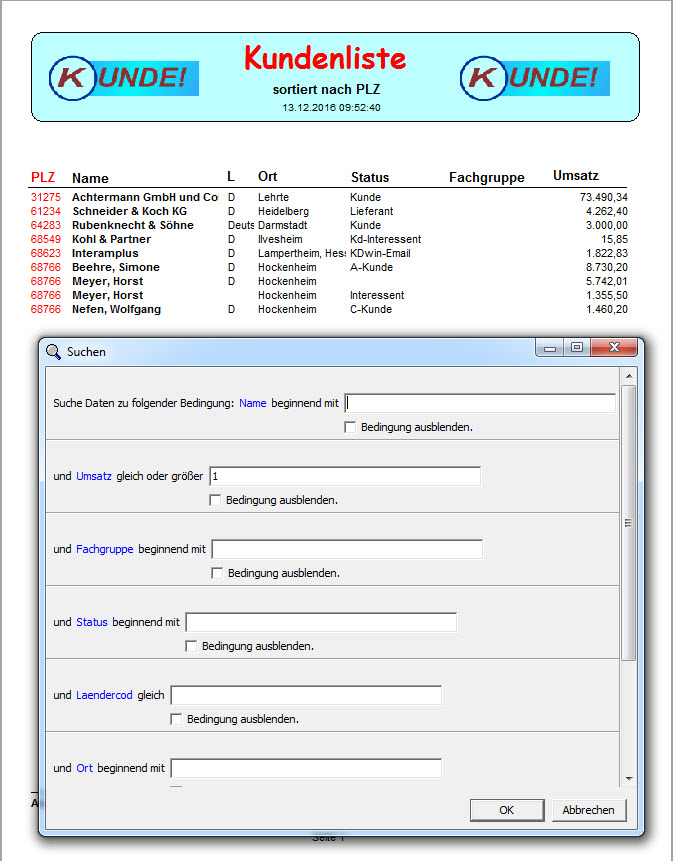Image resolution: width=673 pixels, height=861 pixels.
Task: Click Umsatz value '73.490,34'
Action: coord(603,197)
